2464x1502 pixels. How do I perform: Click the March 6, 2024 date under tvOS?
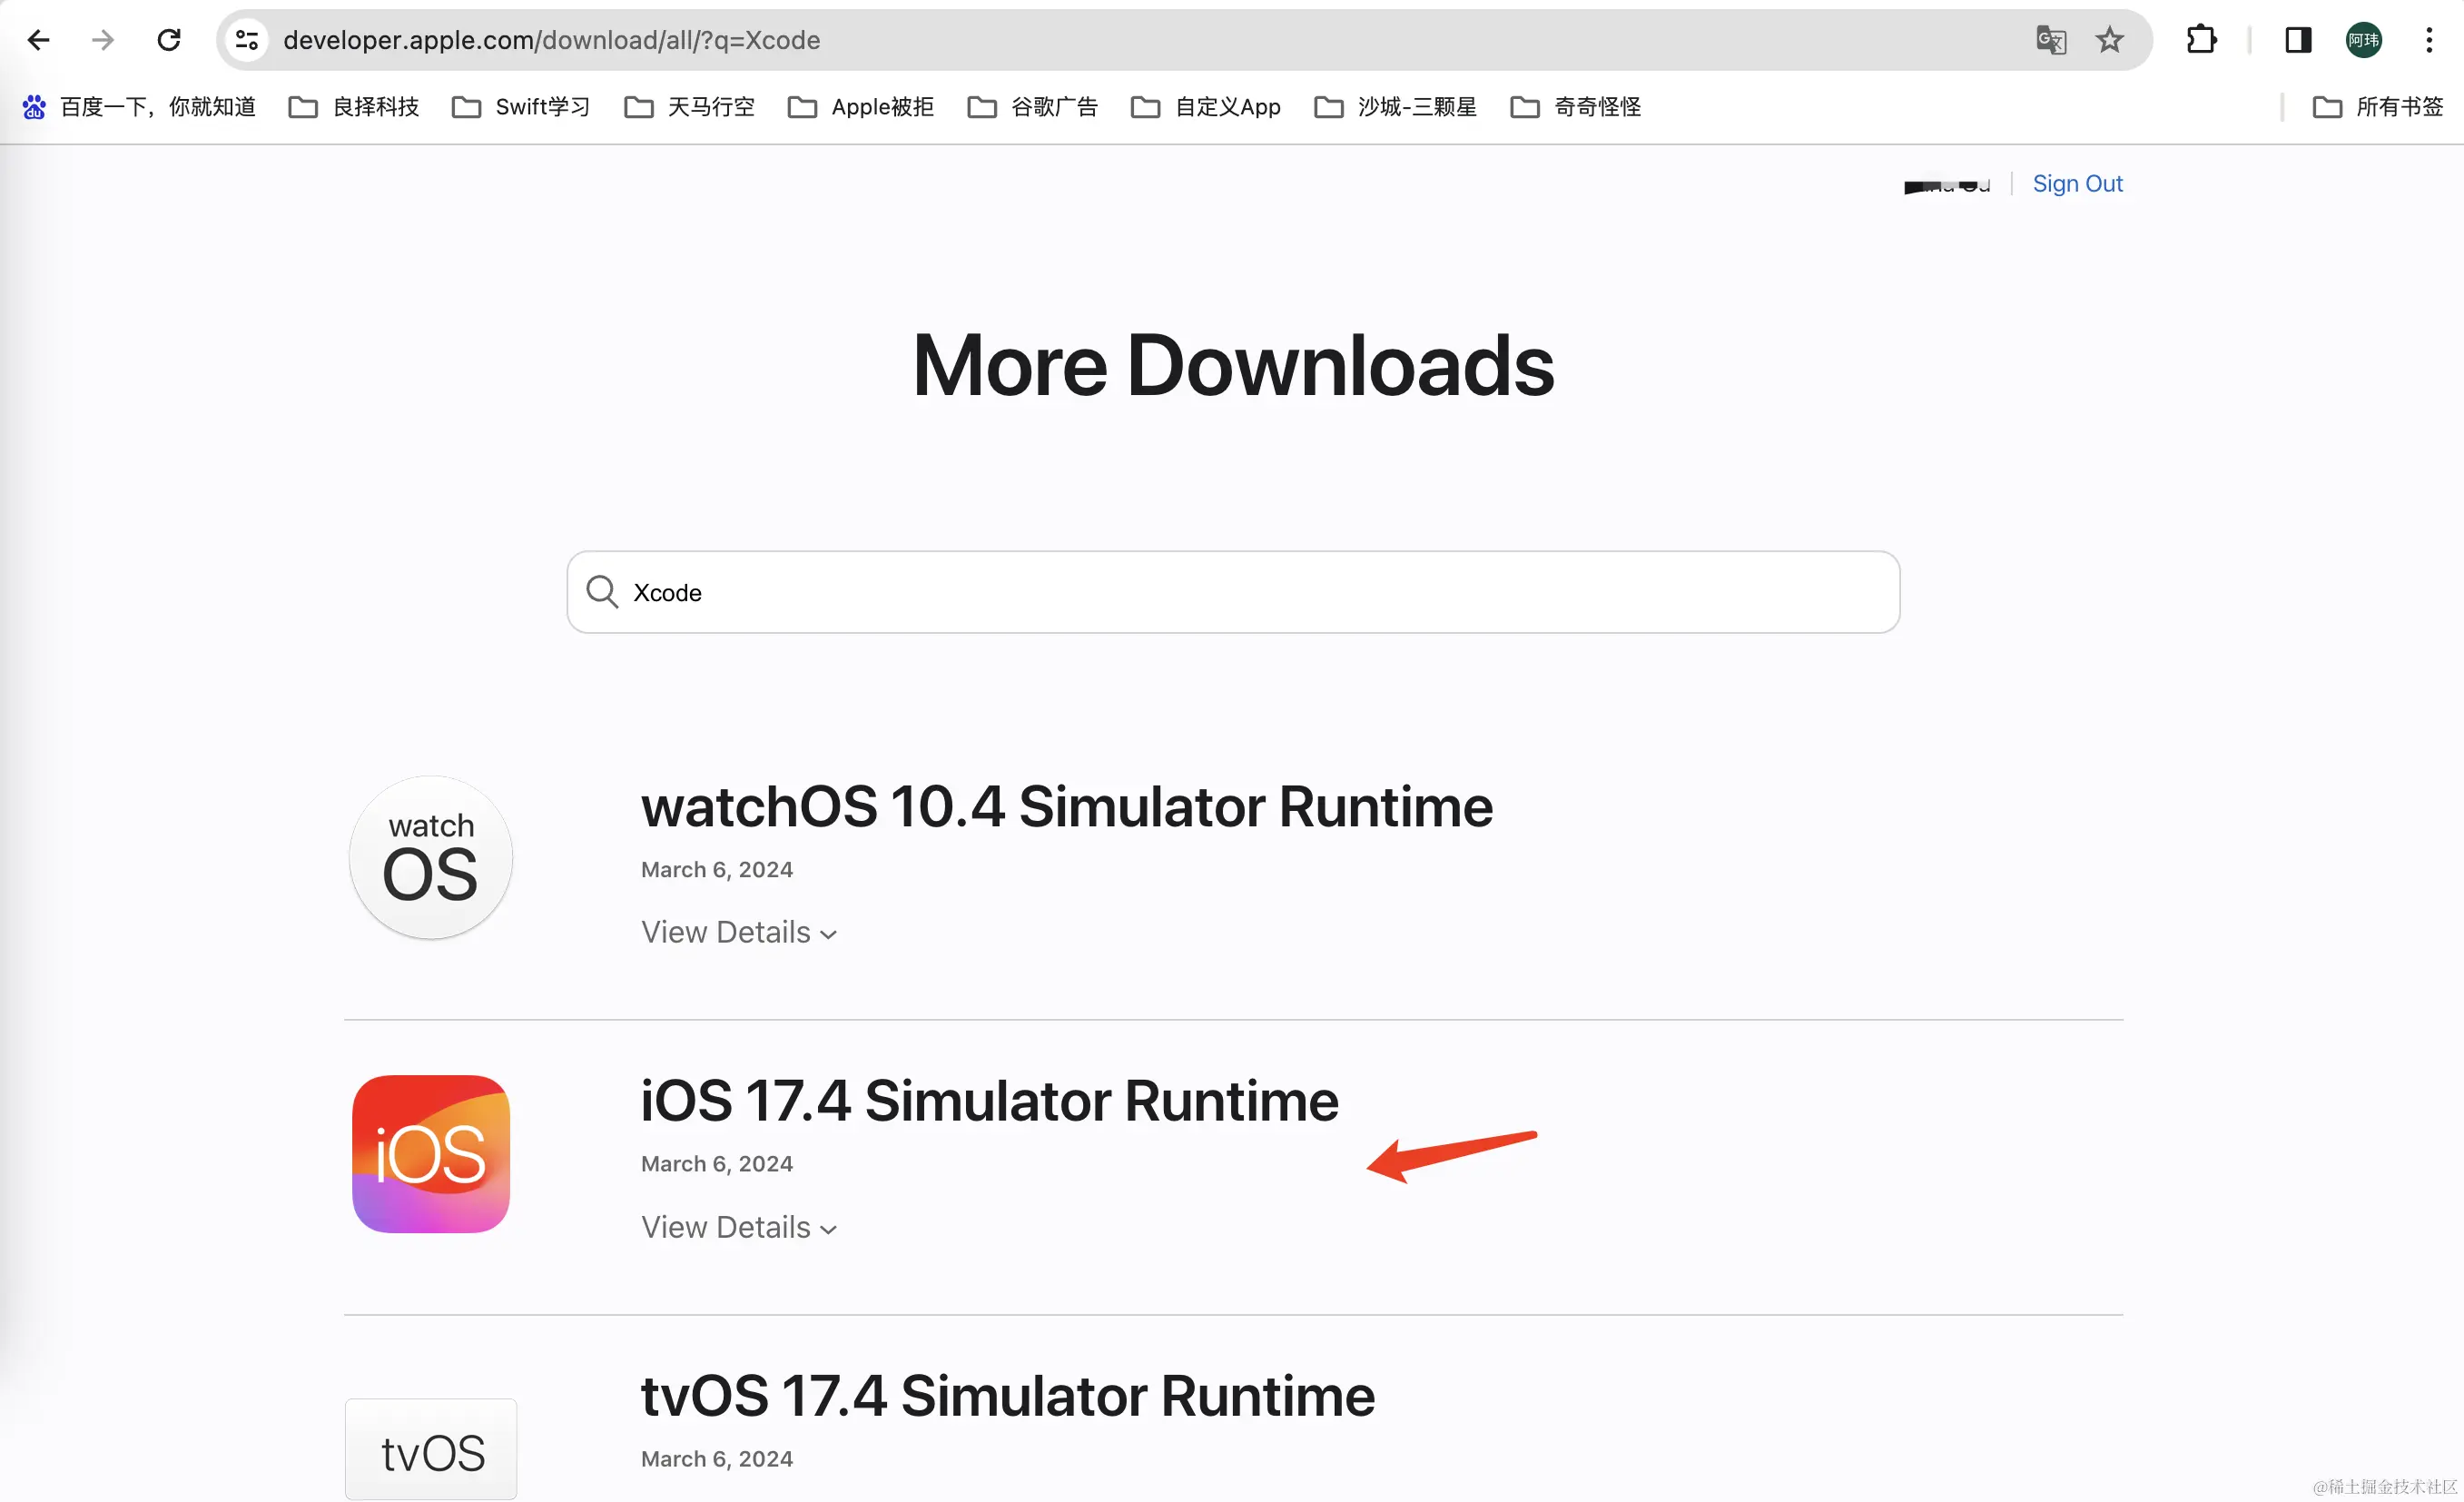click(x=717, y=1459)
